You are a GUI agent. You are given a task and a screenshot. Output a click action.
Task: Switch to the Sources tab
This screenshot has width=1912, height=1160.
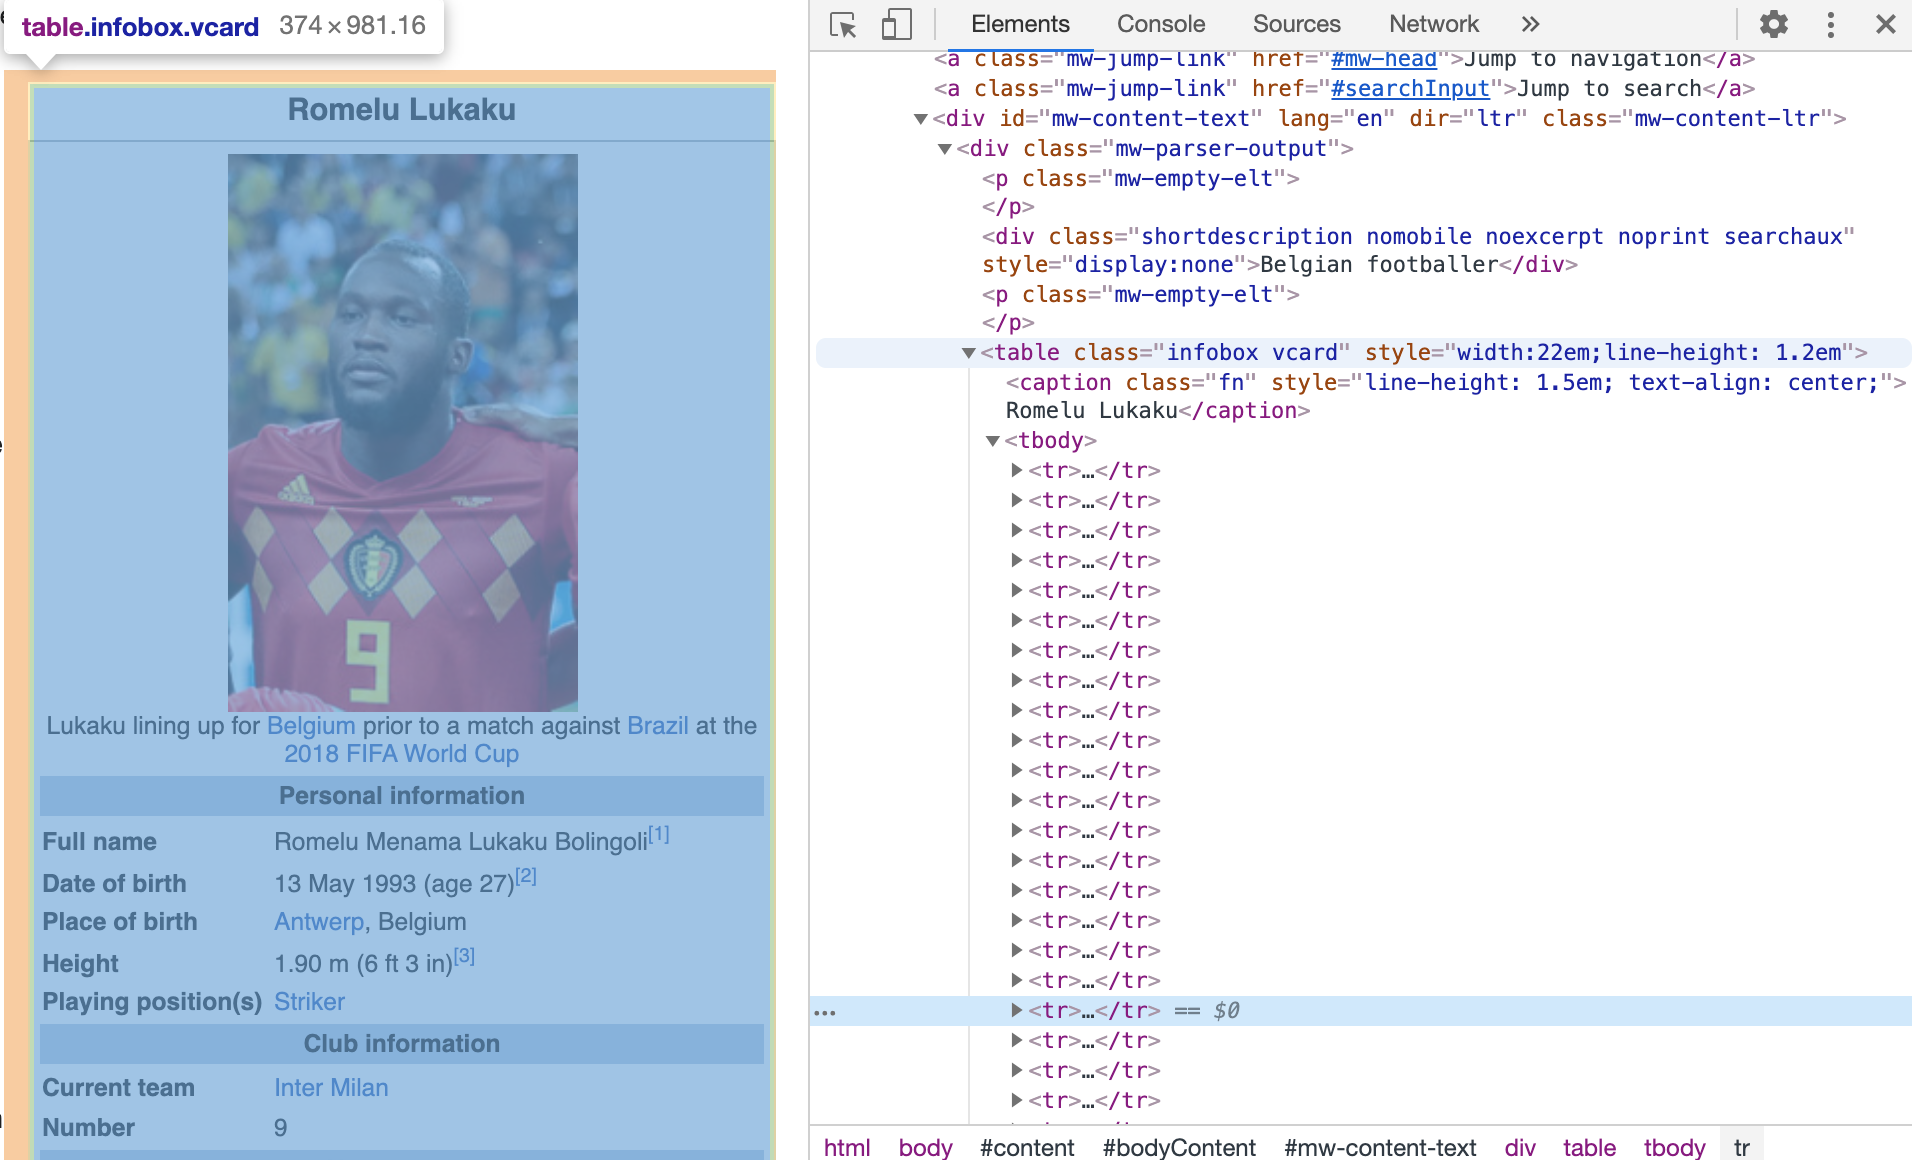click(1296, 24)
